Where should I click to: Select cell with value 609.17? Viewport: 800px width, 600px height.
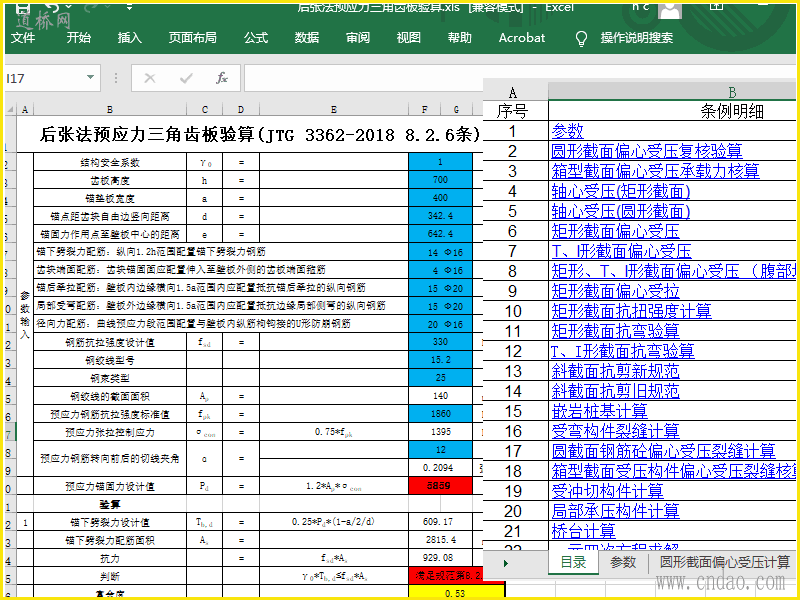click(440, 522)
